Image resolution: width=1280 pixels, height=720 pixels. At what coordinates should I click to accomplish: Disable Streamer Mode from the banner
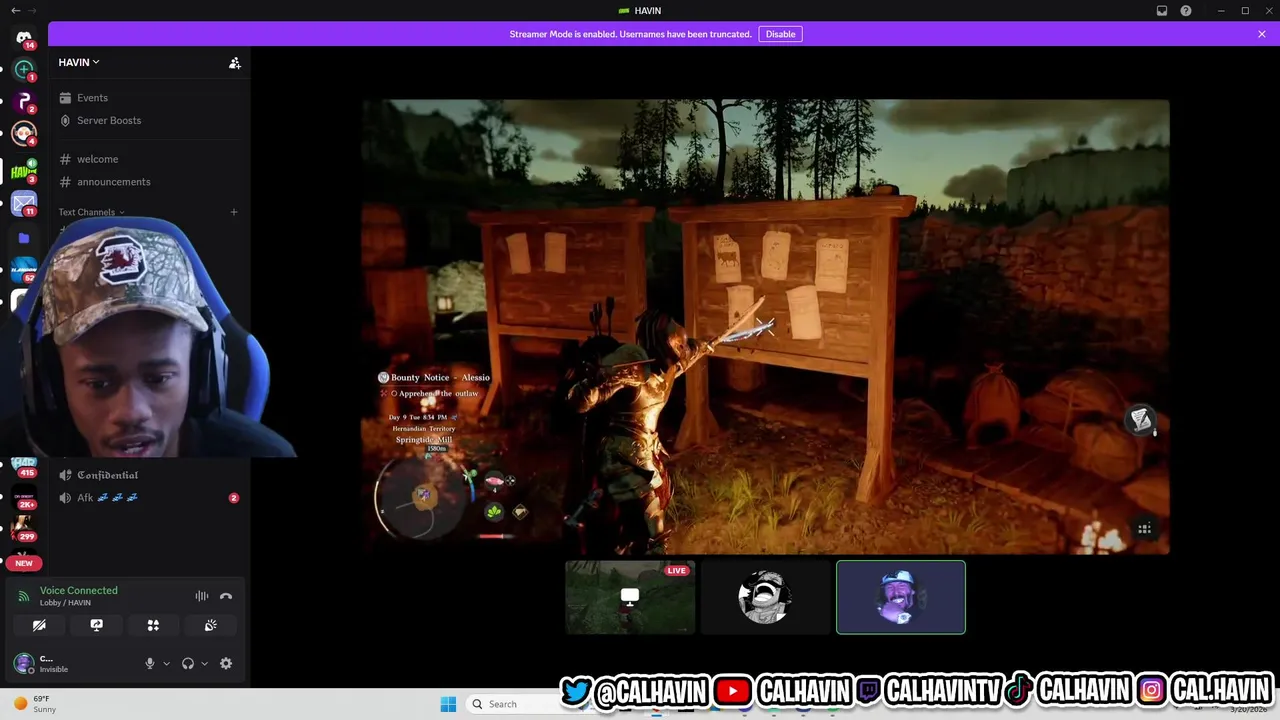pos(780,34)
